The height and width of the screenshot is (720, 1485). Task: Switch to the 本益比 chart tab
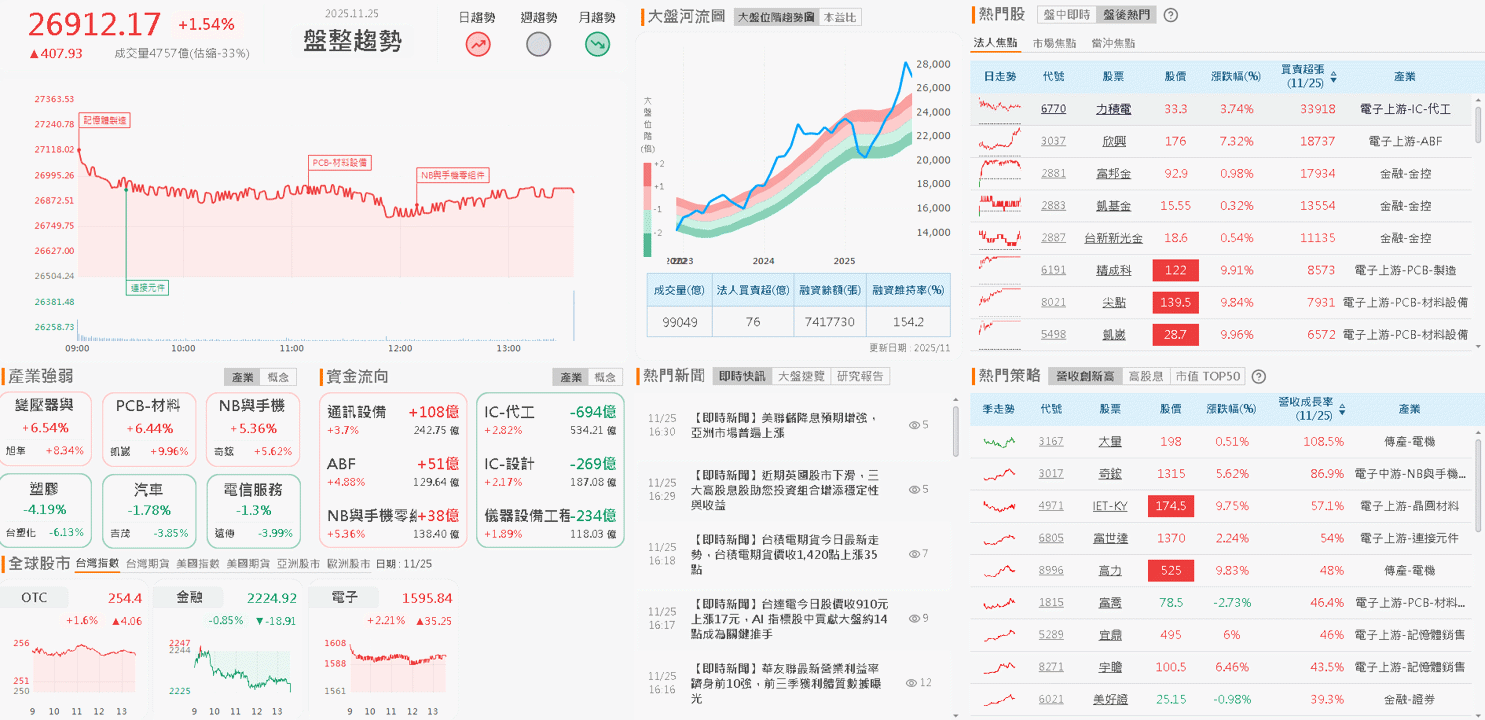tap(839, 17)
